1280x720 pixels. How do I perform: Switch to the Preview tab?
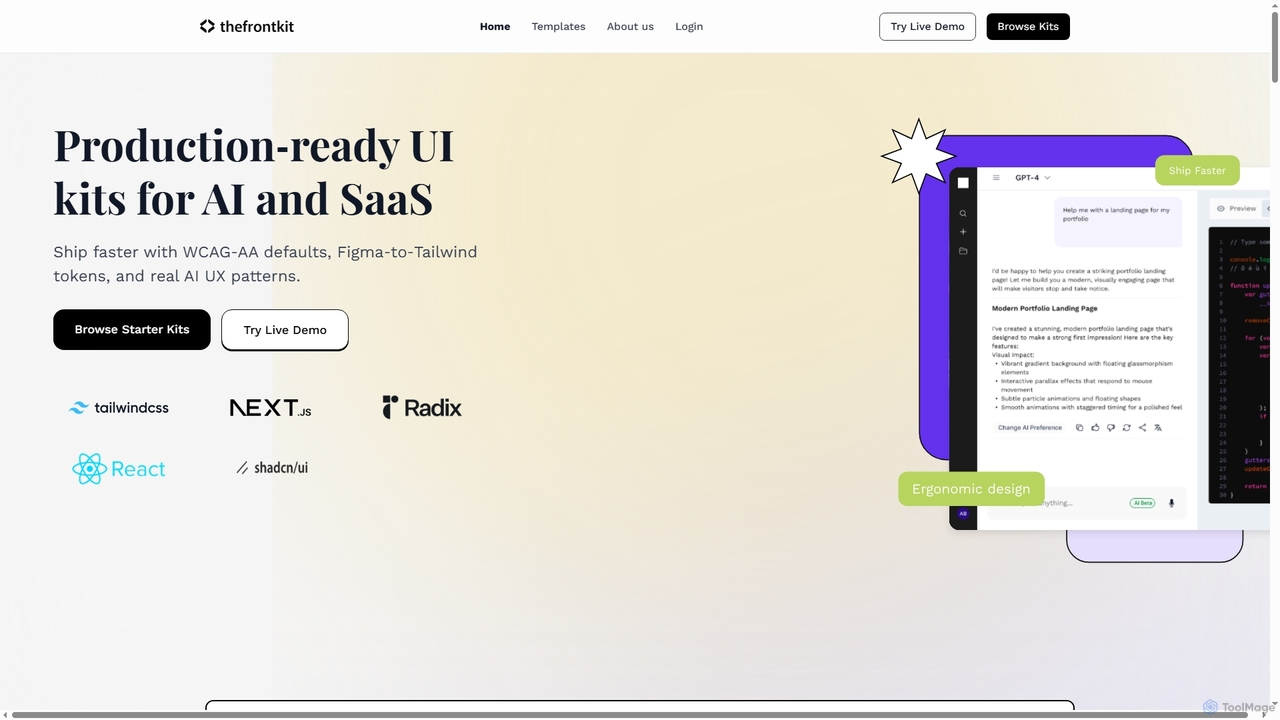coord(1237,208)
